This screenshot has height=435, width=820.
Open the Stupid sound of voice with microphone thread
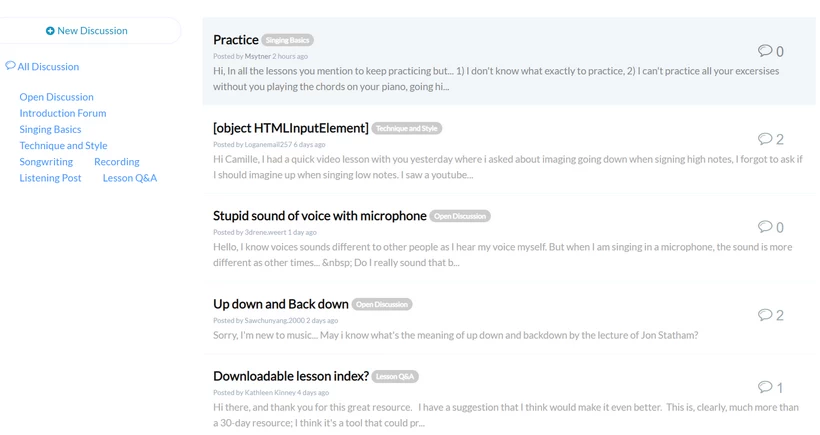coord(320,216)
